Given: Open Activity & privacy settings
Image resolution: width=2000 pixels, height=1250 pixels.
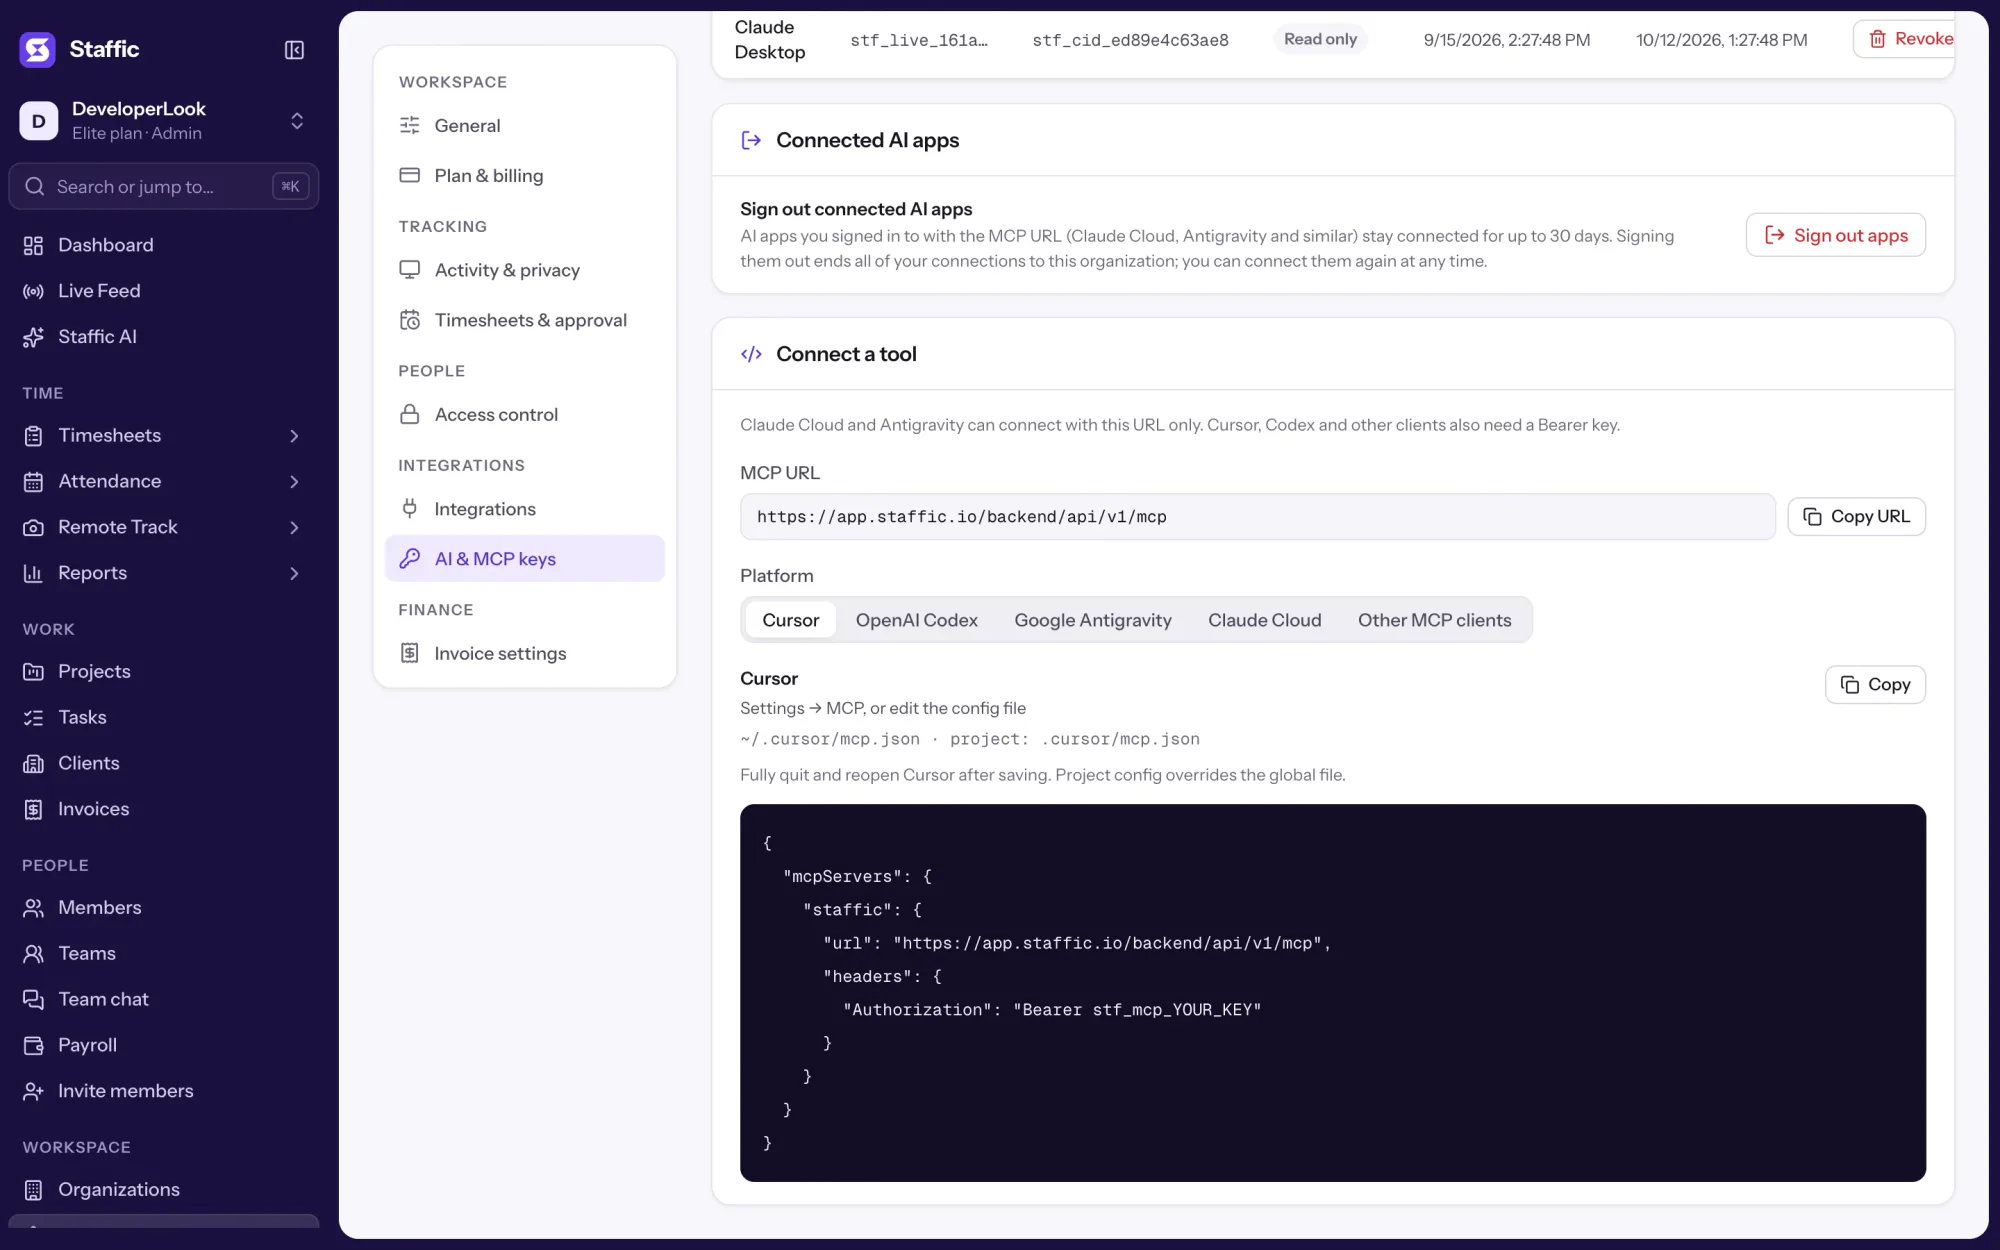Looking at the screenshot, I should click(524, 270).
